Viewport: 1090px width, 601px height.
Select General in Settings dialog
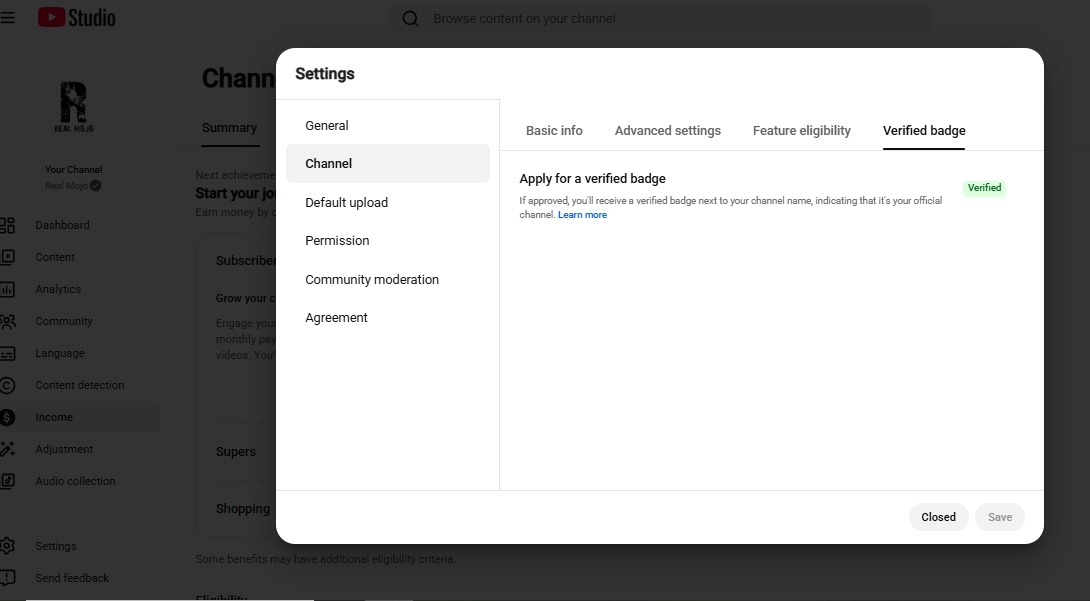(x=388, y=126)
